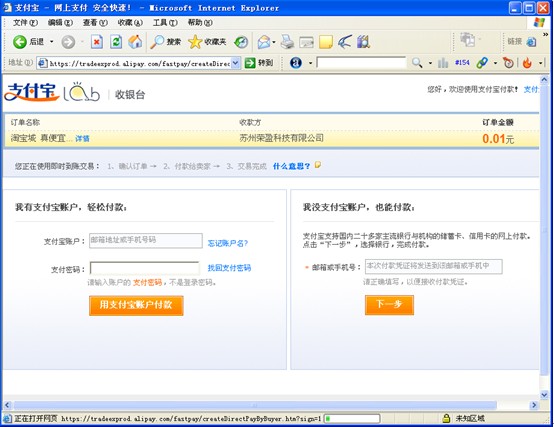The width and height of the screenshot is (554, 427).
Task: Click the edit page toolbar icon next to printer
Action: 306,42
